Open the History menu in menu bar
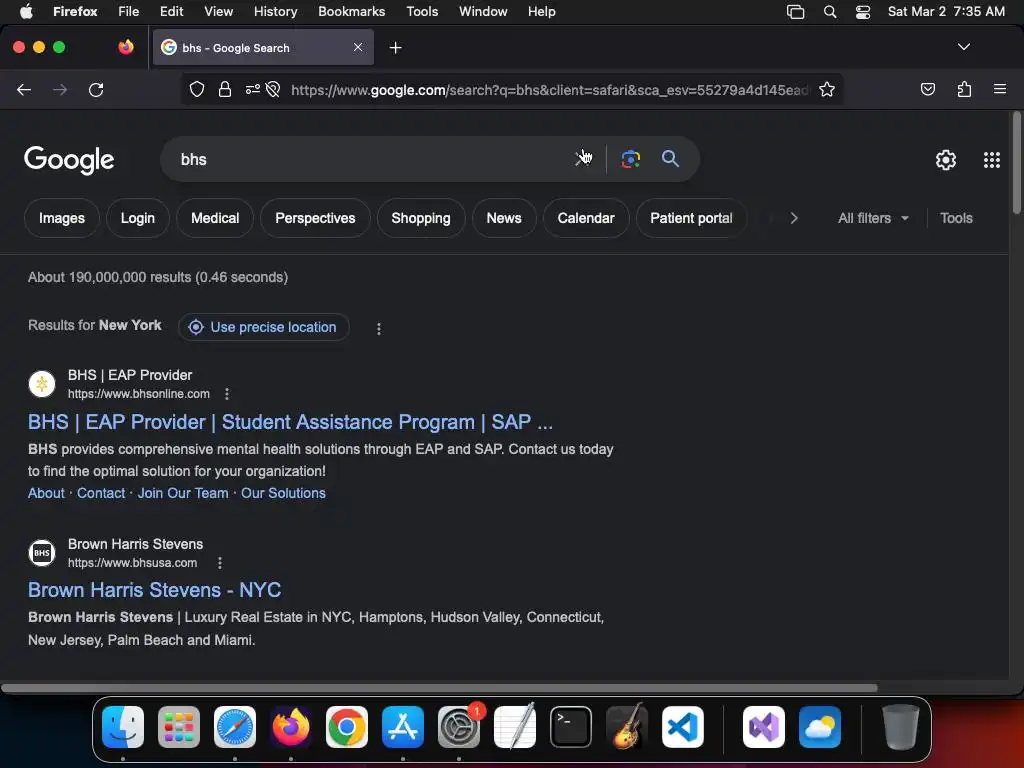Image resolution: width=1024 pixels, height=768 pixels. pos(276,11)
